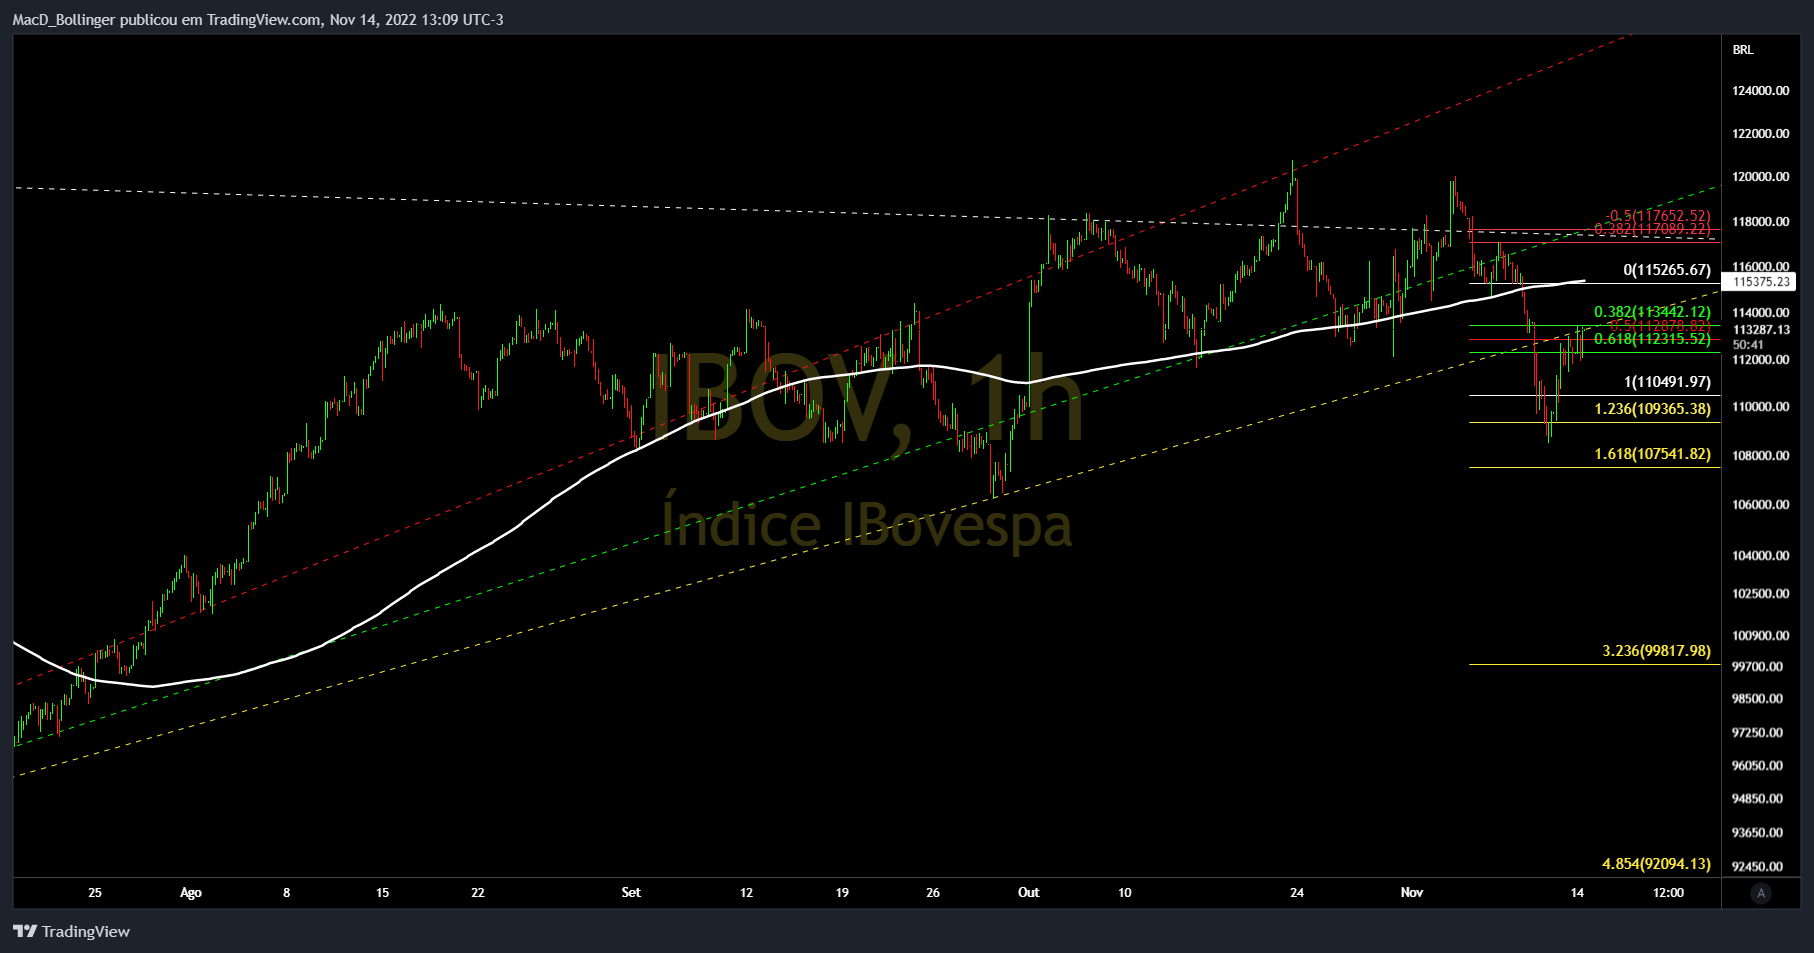Click the 92450.00 price axis label

point(1757,867)
